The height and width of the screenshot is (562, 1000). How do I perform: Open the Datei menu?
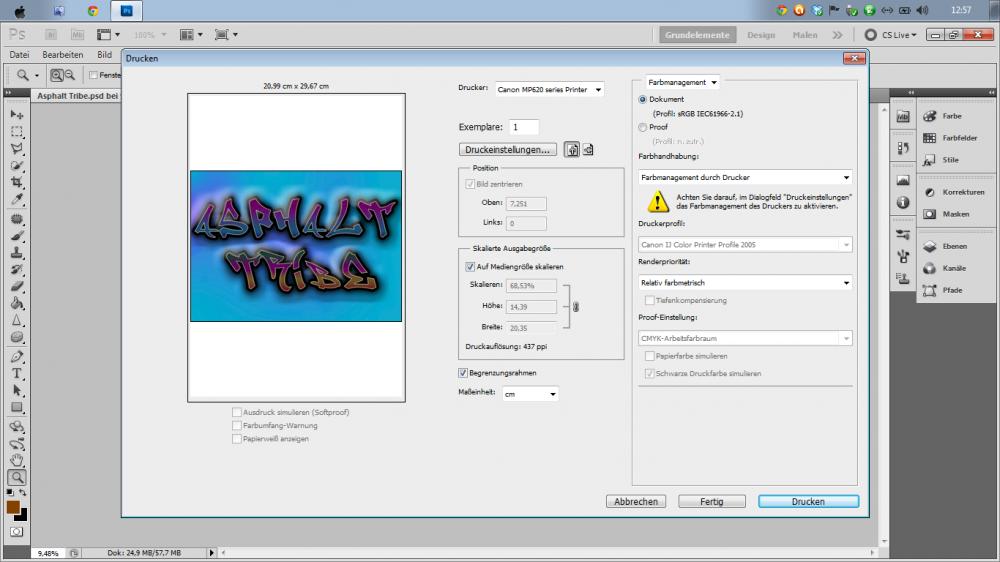point(19,55)
